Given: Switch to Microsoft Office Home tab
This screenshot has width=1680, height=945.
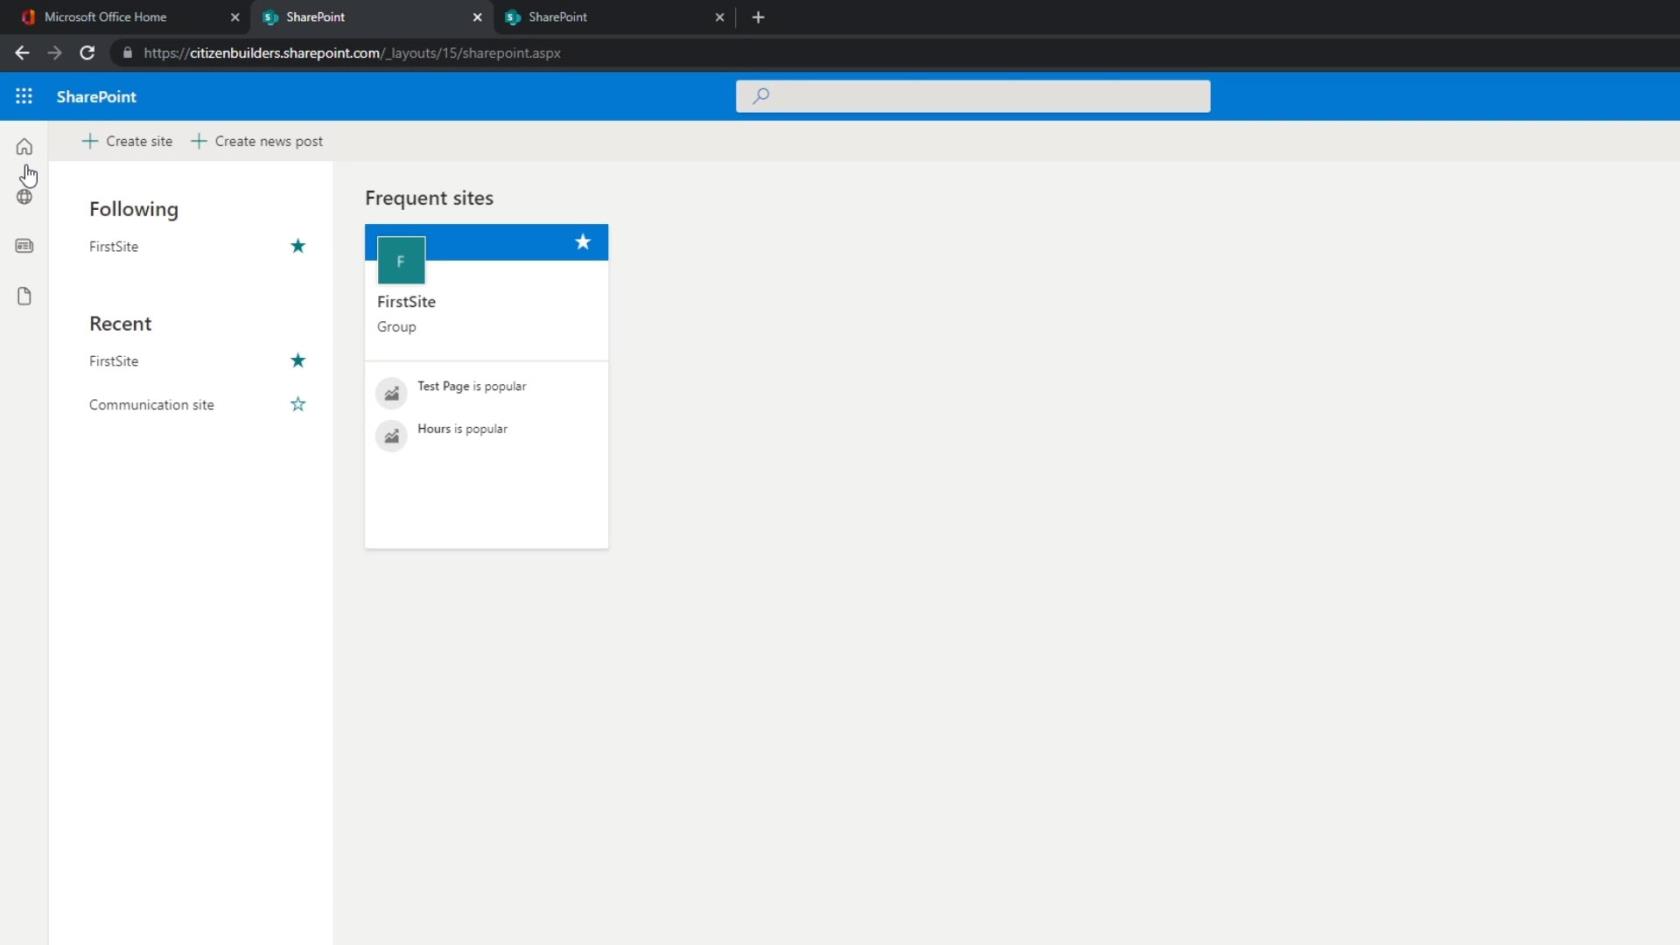Looking at the screenshot, I should point(105,17).
